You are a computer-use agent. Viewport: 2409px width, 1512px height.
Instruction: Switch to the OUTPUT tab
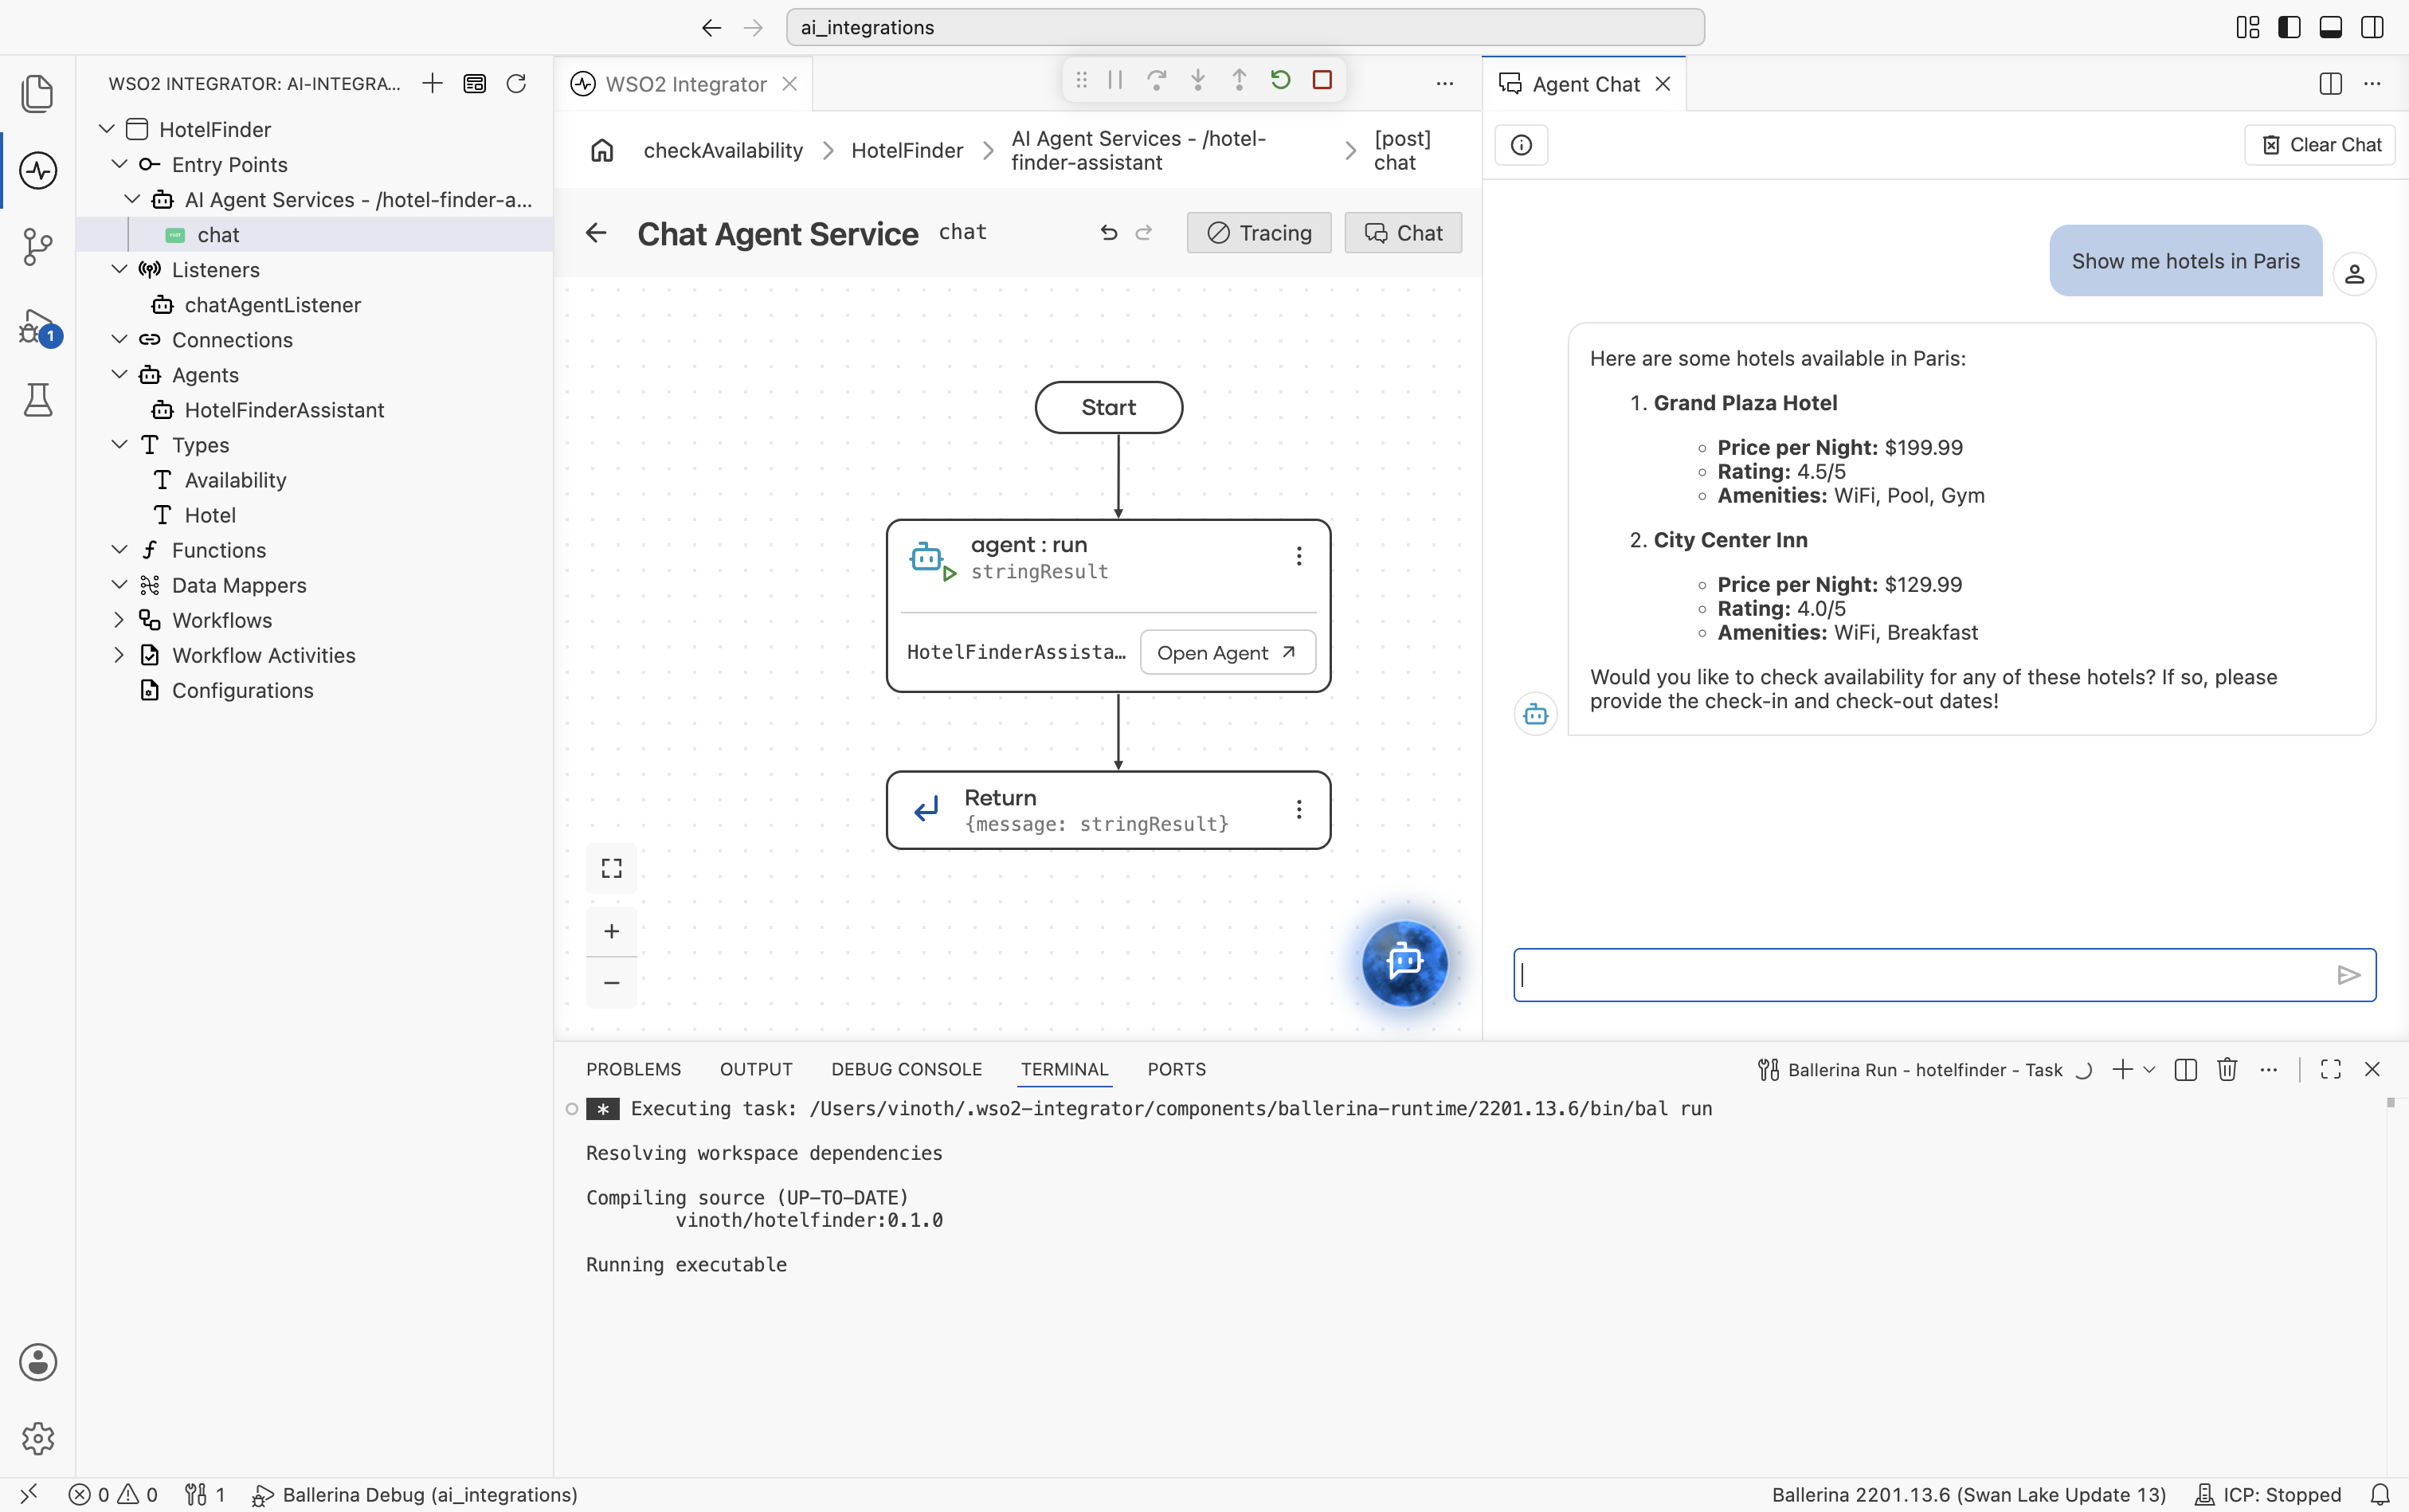point(756,1069)
